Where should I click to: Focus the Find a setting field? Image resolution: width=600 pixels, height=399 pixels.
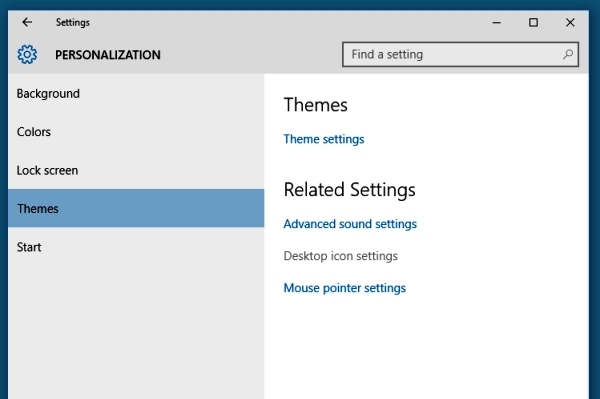(x=460, y=54)
